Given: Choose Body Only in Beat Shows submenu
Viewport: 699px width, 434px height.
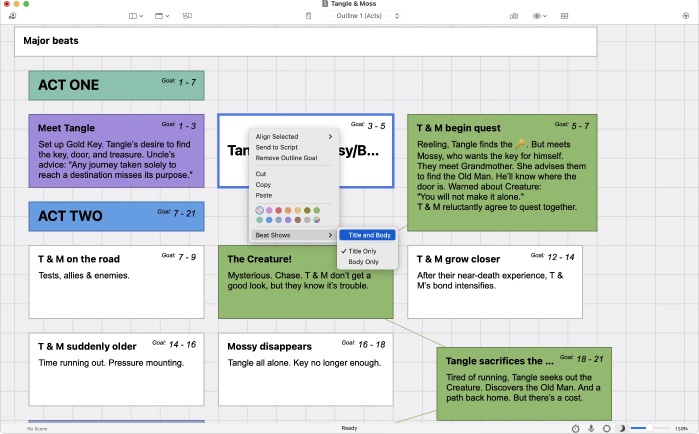Looking at the screenshot, I should tap(362, 262).
